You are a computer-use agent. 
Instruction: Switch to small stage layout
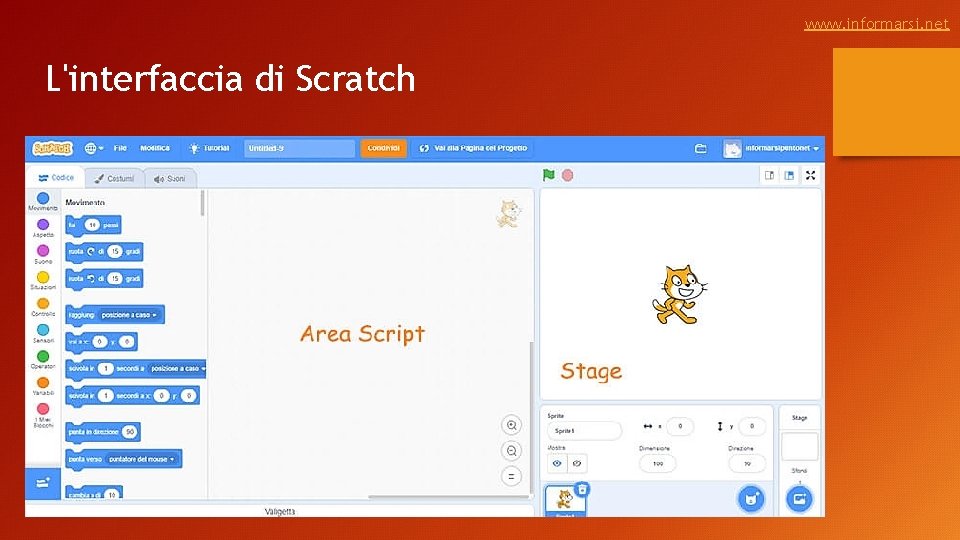tap(770, 176)
